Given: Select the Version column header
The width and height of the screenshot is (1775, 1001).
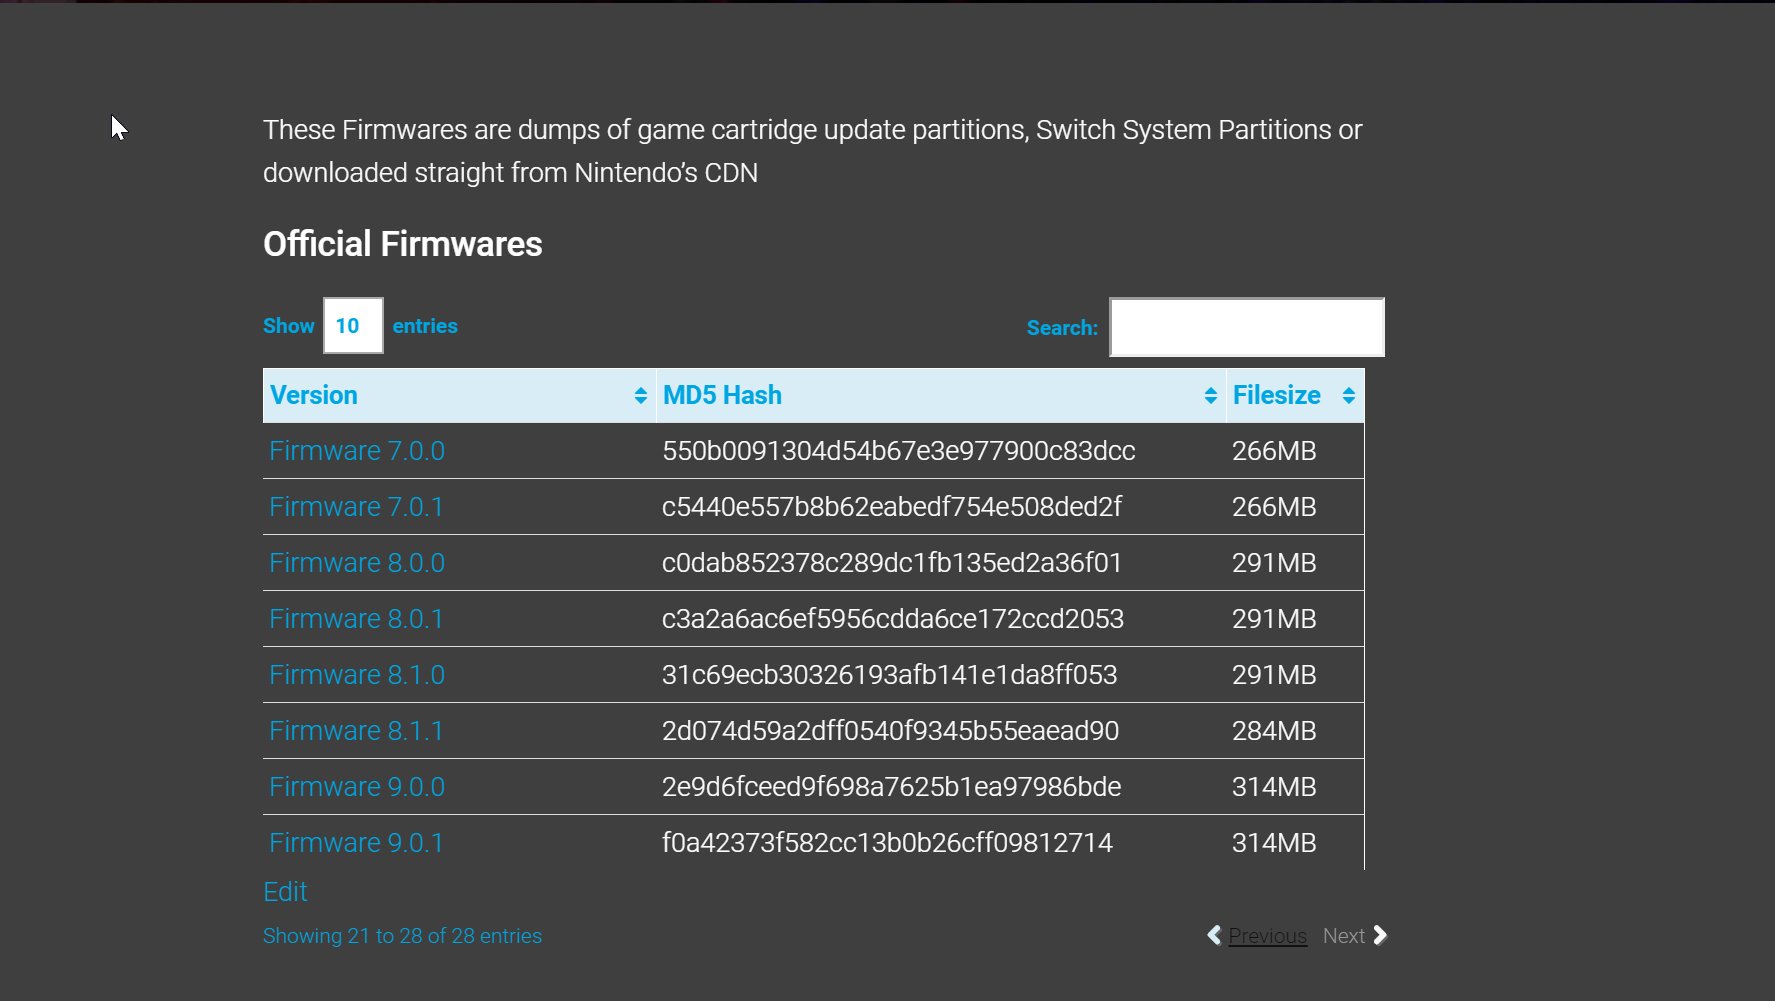Looking at the screenshot, I should tap(313, 395).
